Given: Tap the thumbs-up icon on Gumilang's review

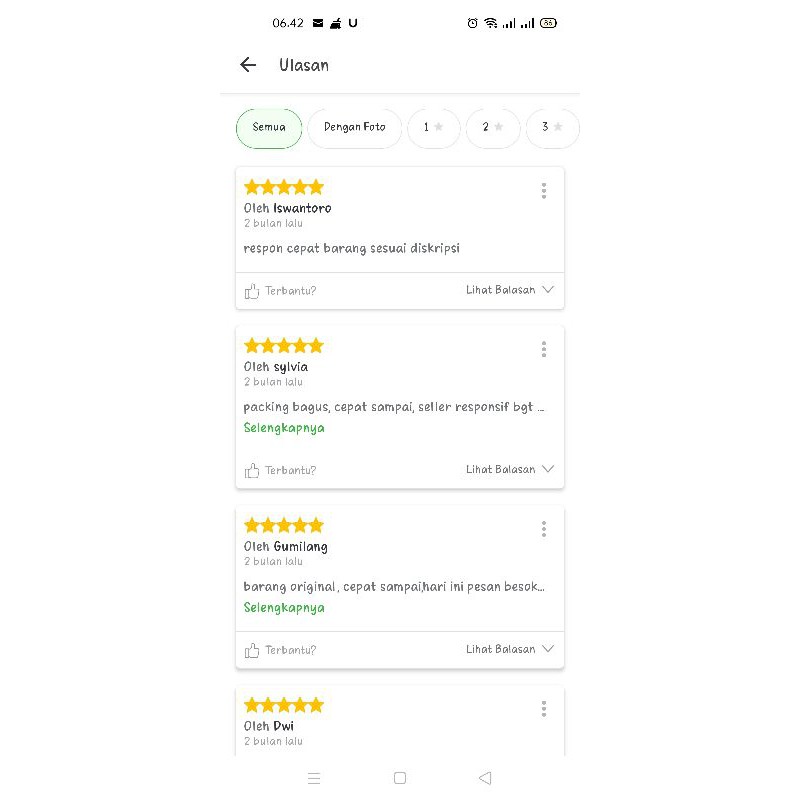Looking at the screenshot, I should 252,650.
